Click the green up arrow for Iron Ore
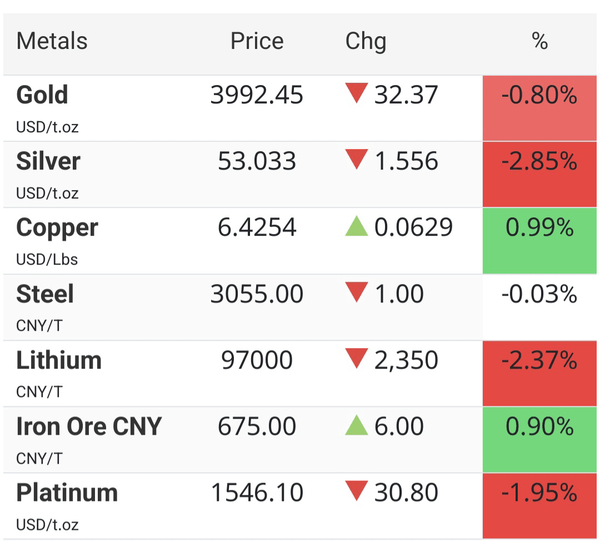 pos(356,425)
